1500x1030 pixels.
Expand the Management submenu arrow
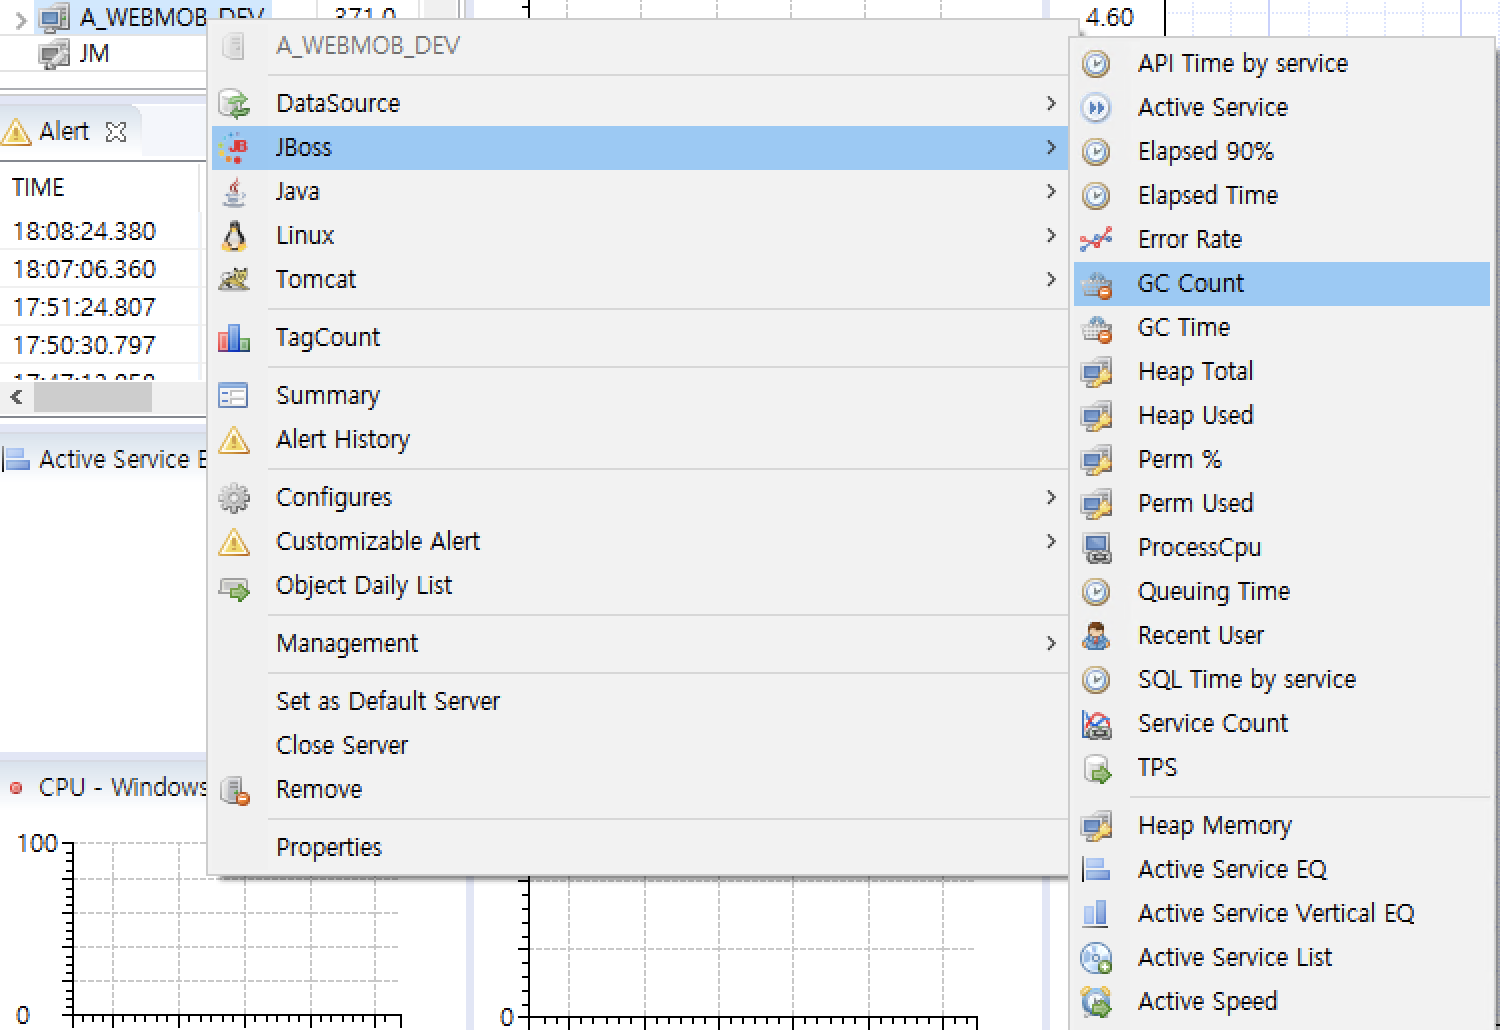1050,643
